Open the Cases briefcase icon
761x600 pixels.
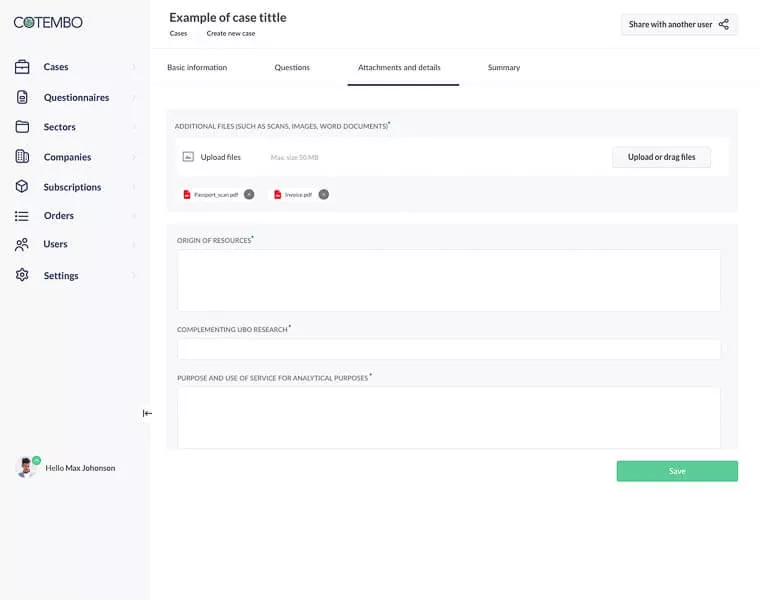(22, 67)
